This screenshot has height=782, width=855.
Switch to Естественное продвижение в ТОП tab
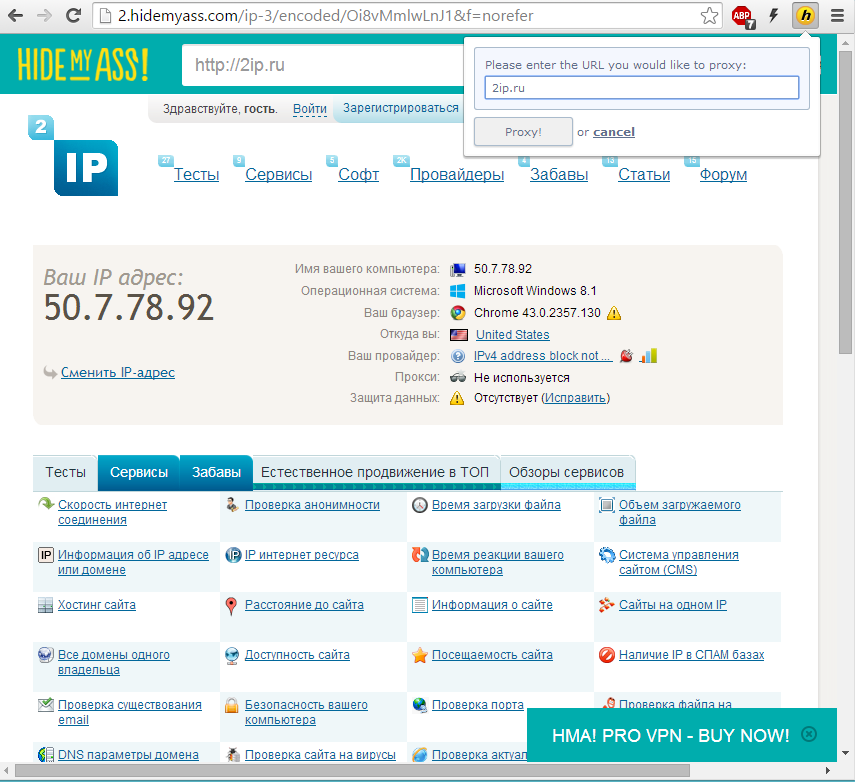[x=375, y=472]
